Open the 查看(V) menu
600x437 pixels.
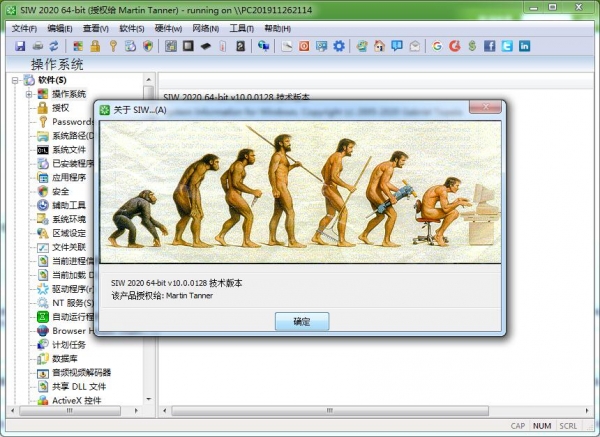(x=96, y=29)
